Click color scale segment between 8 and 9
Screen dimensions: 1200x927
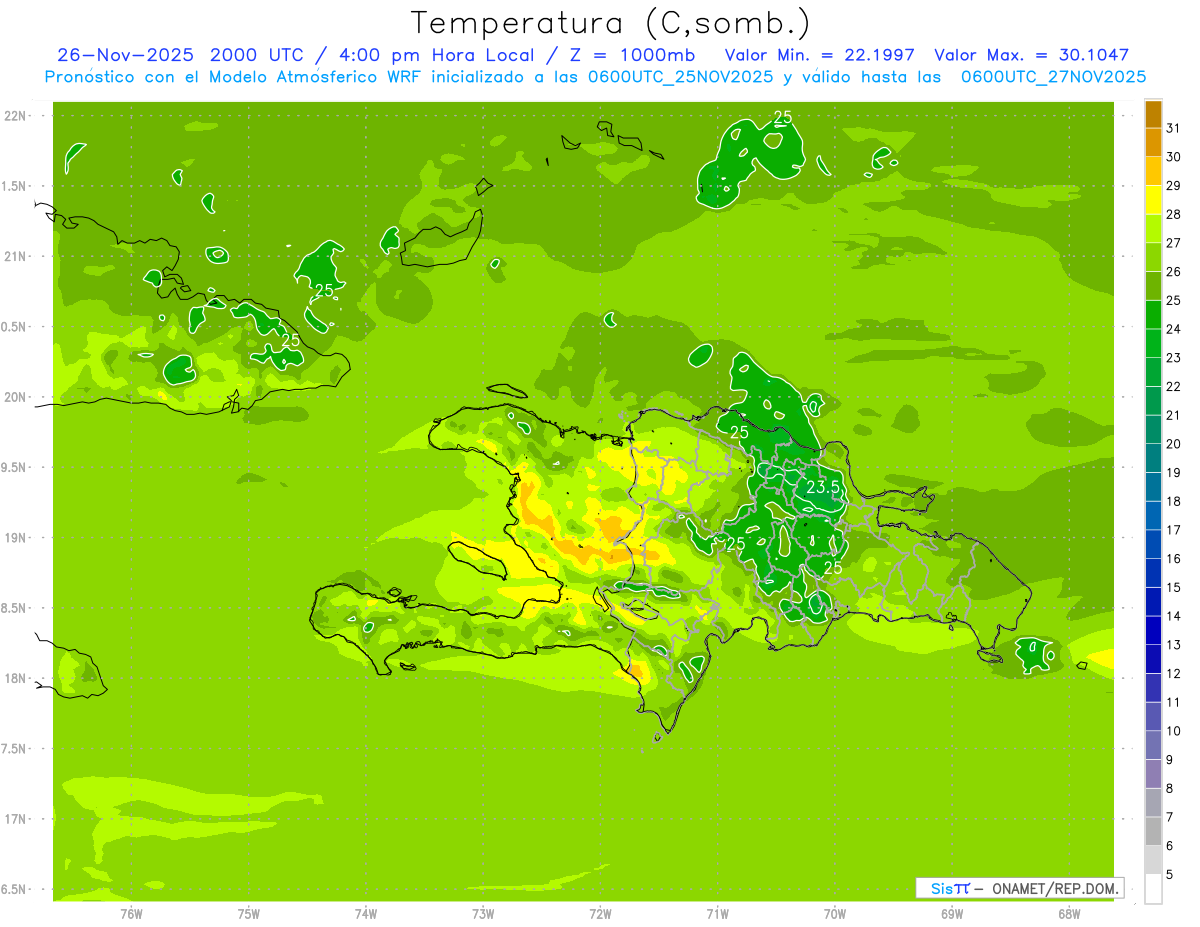tap(1153, 775)
